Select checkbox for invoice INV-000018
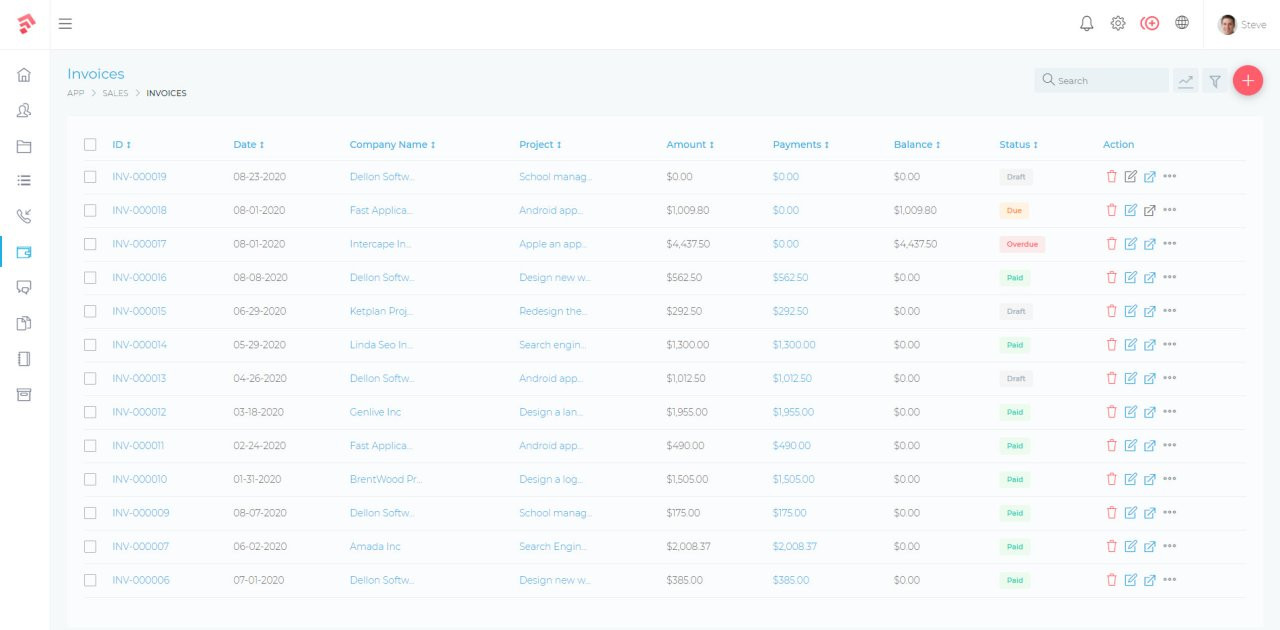Viewport: 1280px width, 630px height. (x=90, y=211)
